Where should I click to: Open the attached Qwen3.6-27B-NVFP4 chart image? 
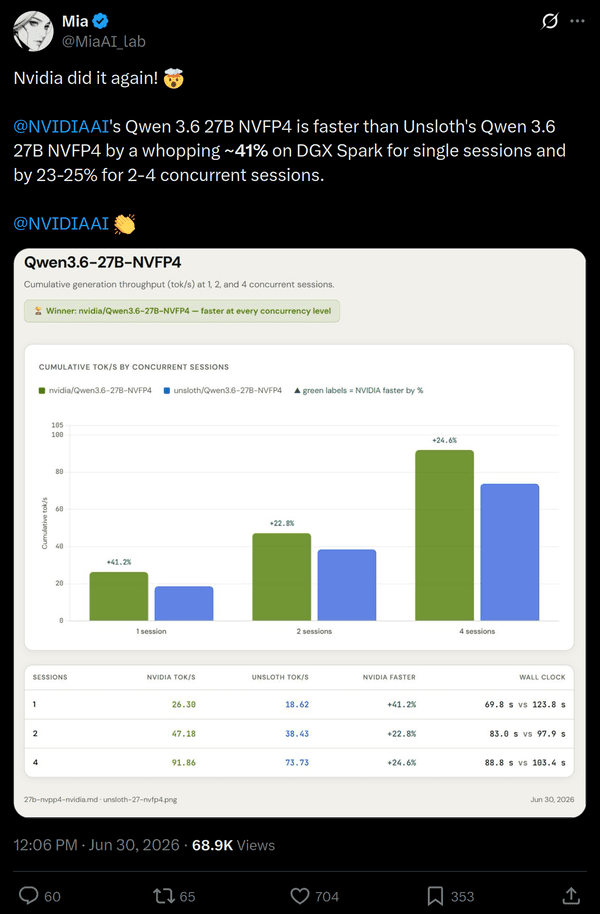[x=300, y=533]
